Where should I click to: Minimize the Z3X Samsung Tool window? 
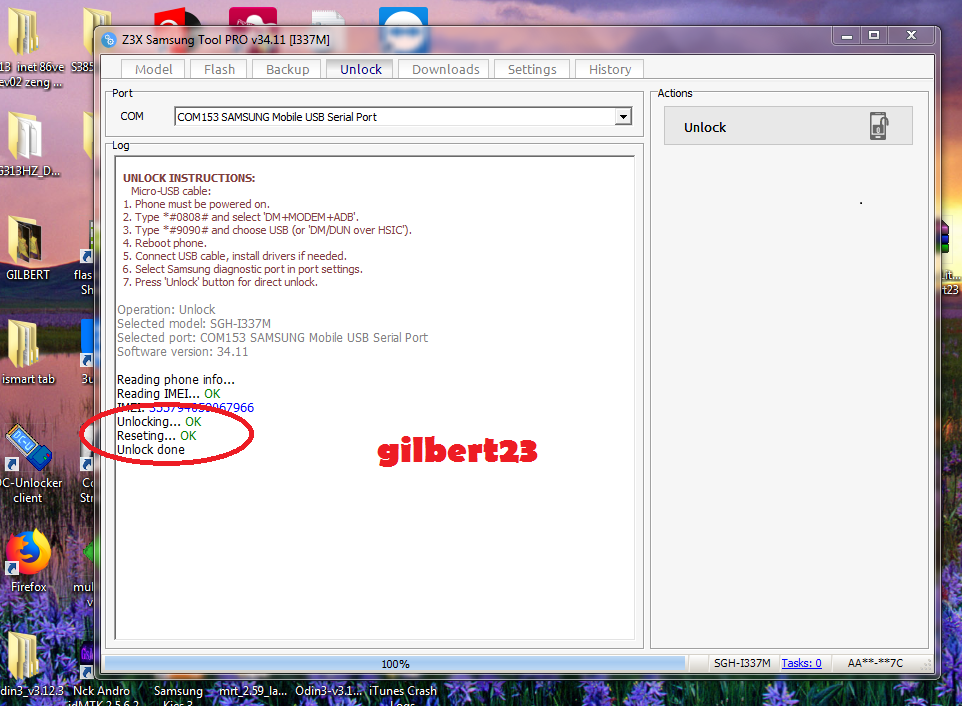[x=847, y=36]
